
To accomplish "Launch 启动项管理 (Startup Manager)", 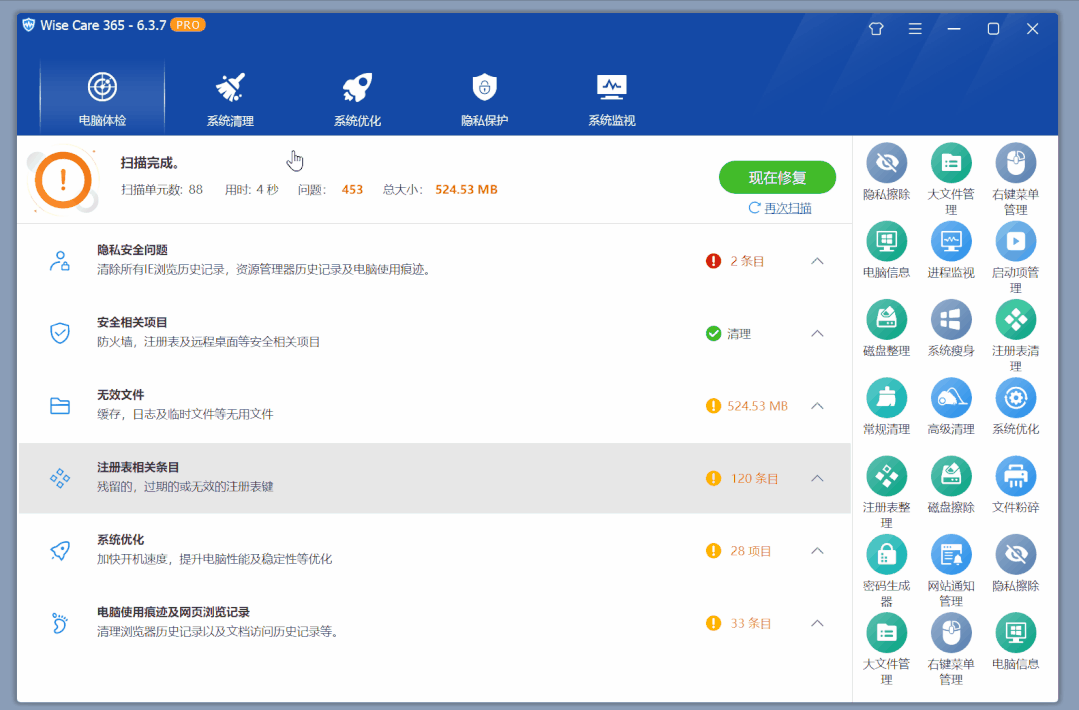I will click(1015, 242).
